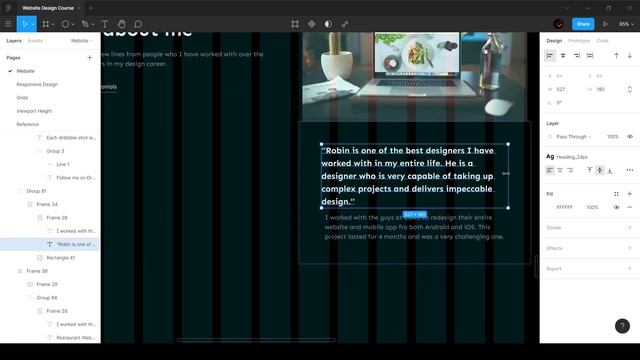Open Website pages dropdown in layers panel

point(82,41)
